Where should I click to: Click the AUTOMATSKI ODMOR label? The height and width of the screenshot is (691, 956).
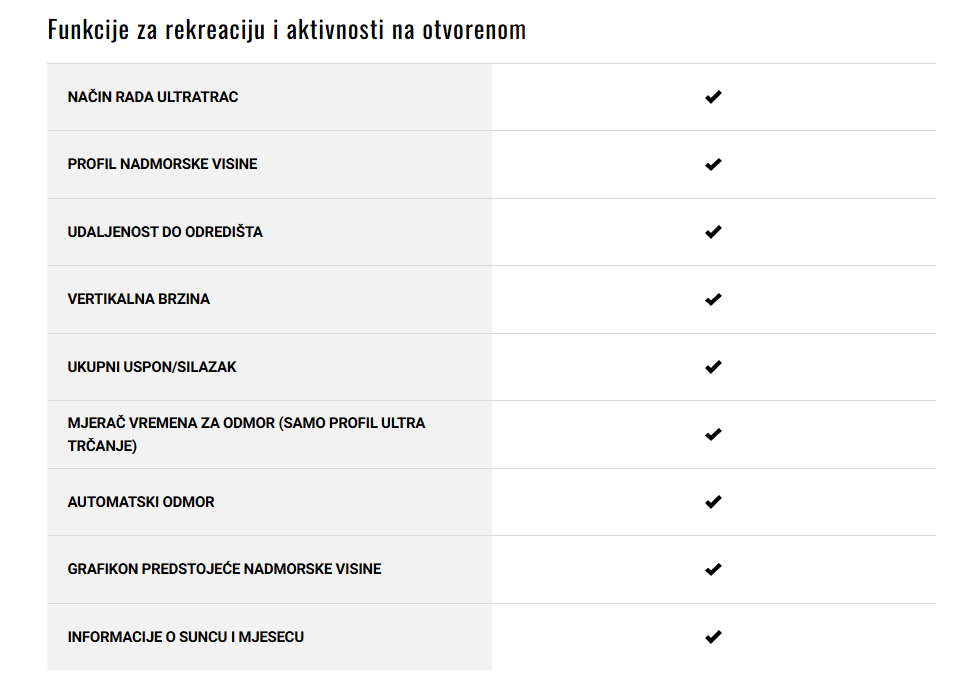141,502
